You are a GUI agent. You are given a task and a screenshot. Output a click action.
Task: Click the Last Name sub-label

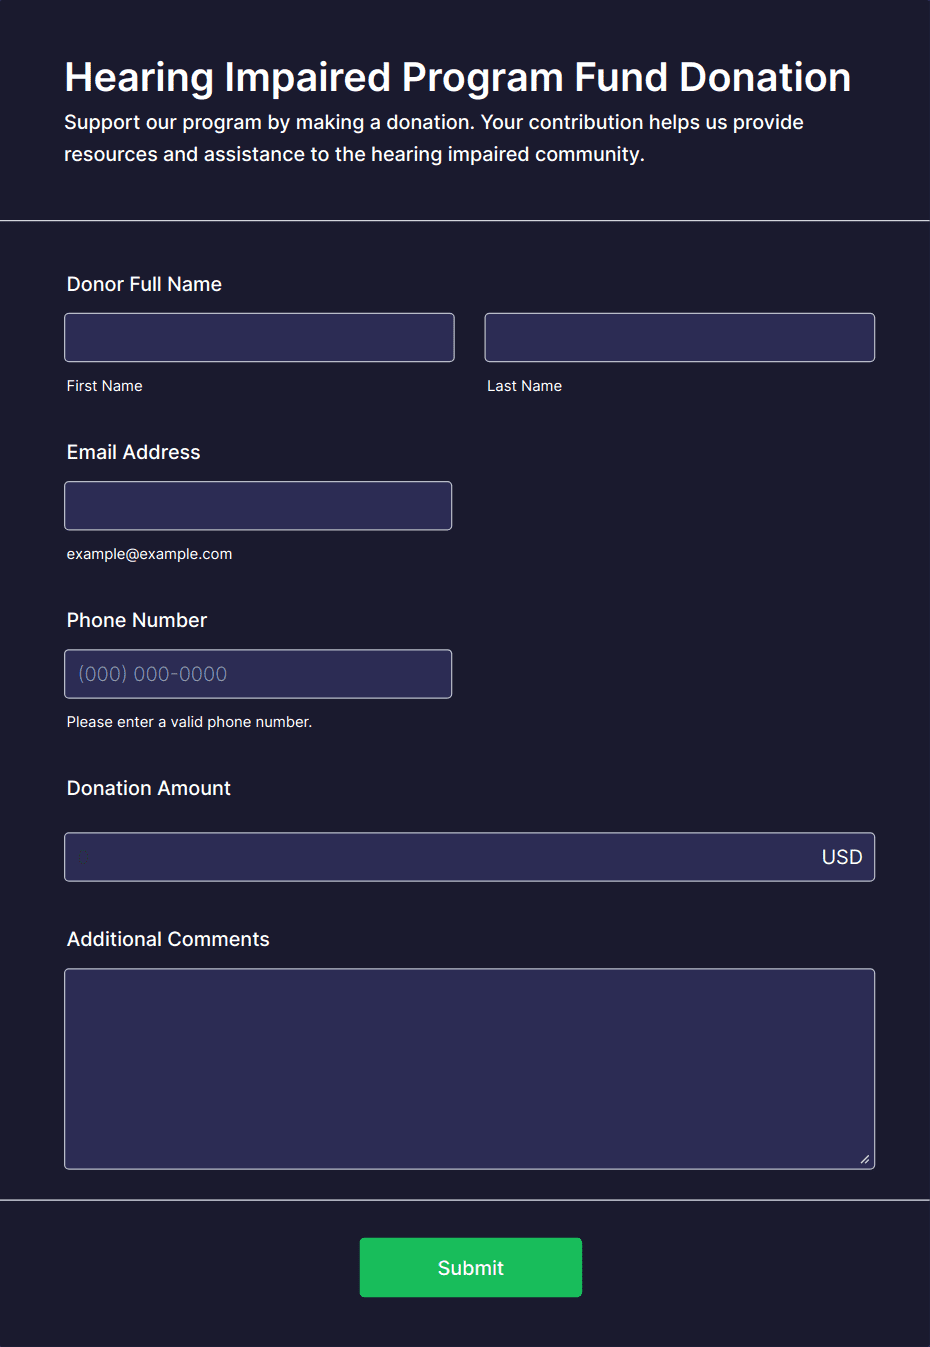[x=524, y=386]
